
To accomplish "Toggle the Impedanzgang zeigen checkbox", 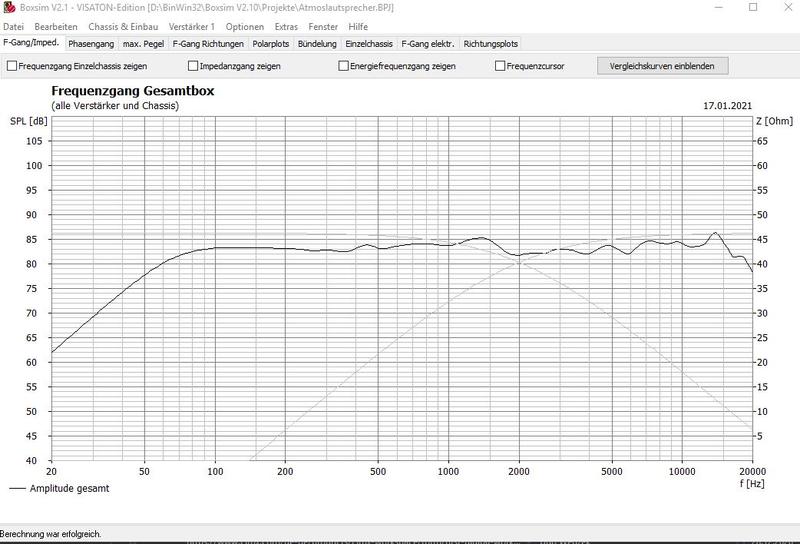I will coord(193,66).
